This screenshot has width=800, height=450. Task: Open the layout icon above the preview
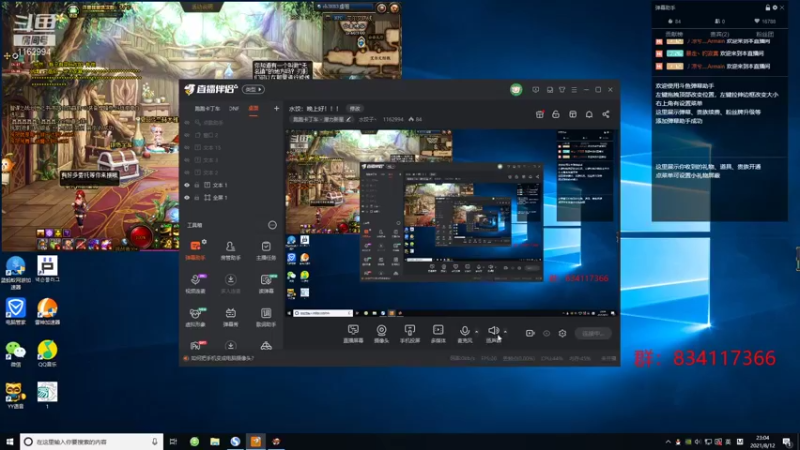point(572,114)
